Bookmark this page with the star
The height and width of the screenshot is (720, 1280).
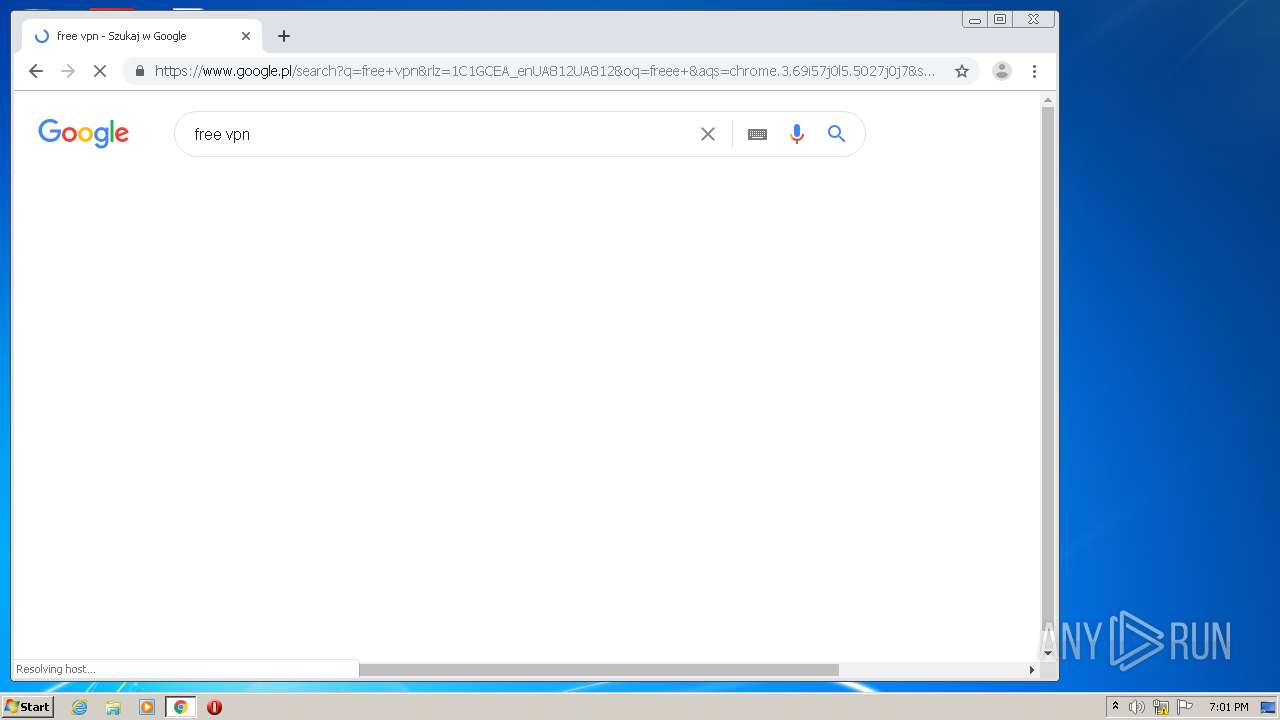pyautogui.click(x=962, y=71)
